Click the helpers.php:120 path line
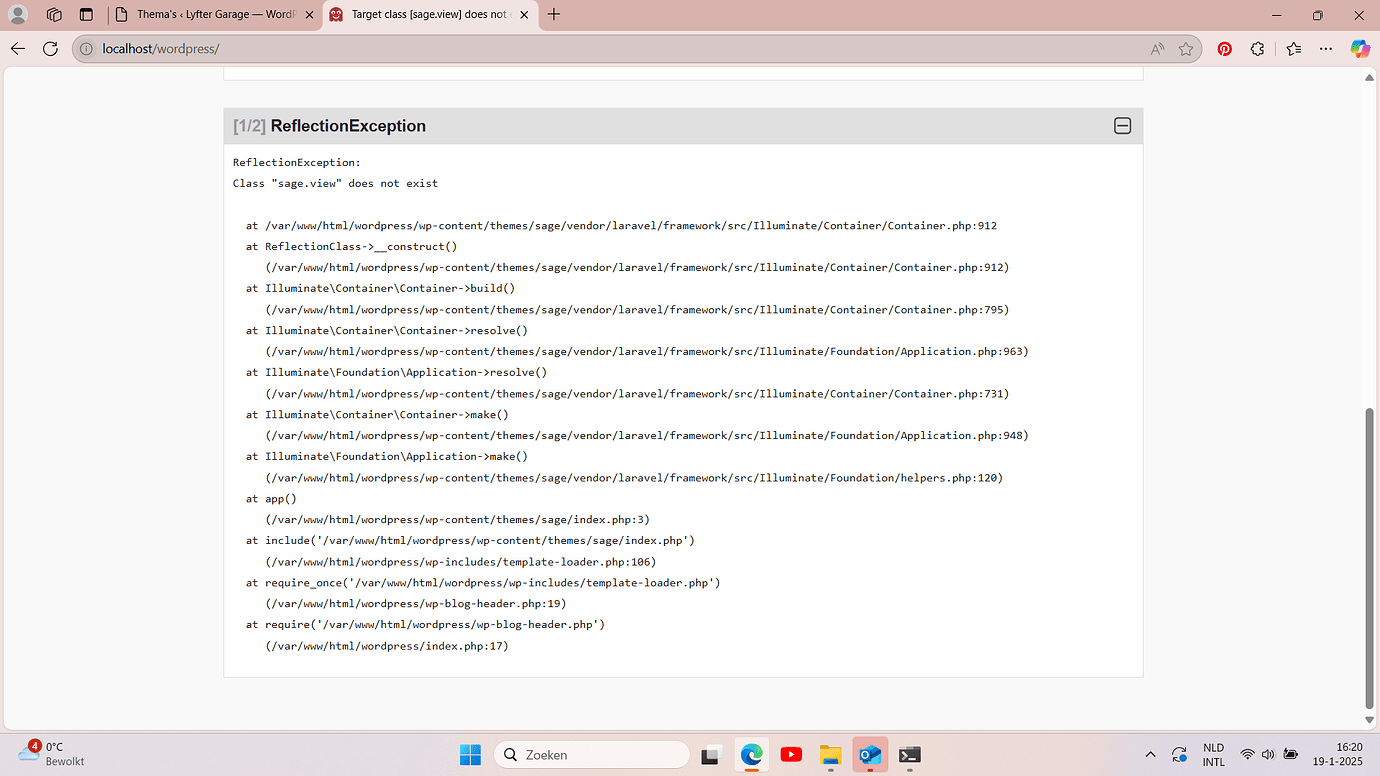Screen dimensions: 1380x776 (634, 477)
